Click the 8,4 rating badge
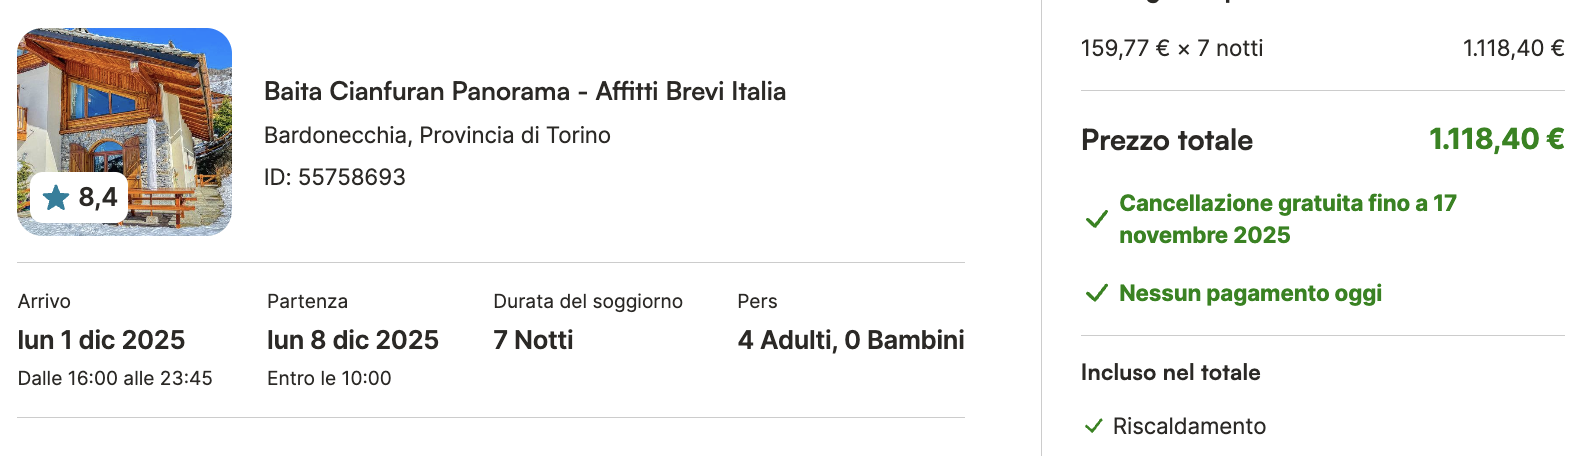This screenshot has height=456, width=1592. [x=80, y=198]
